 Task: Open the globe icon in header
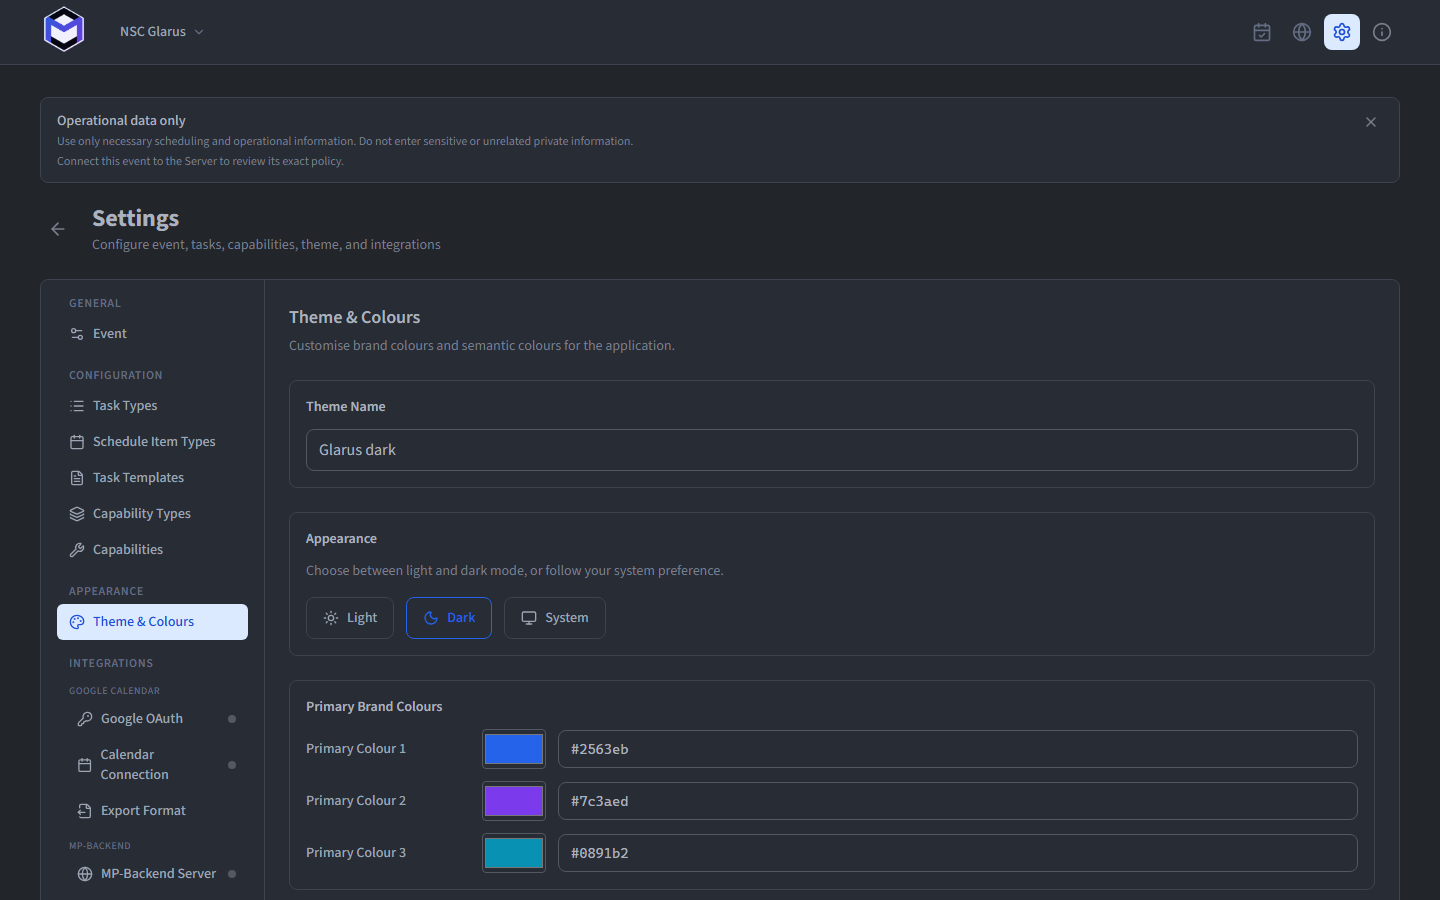click(1302, 32)
